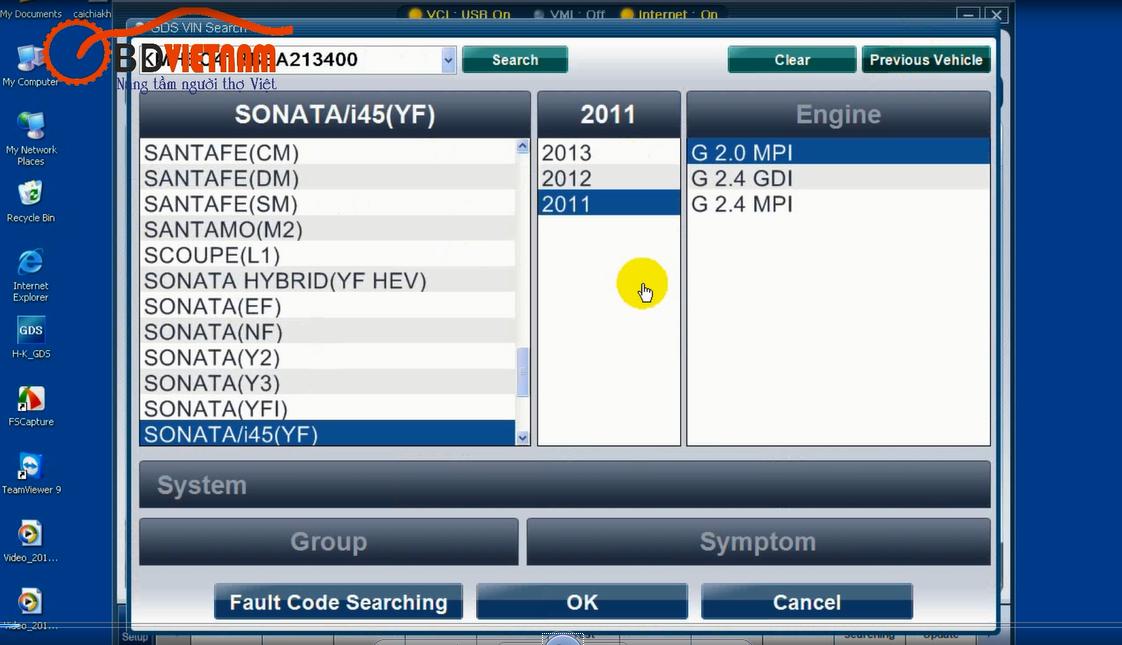Viewport: 1122px width, 645px height.
Task: Choose model year 2012
Action: 608,178
